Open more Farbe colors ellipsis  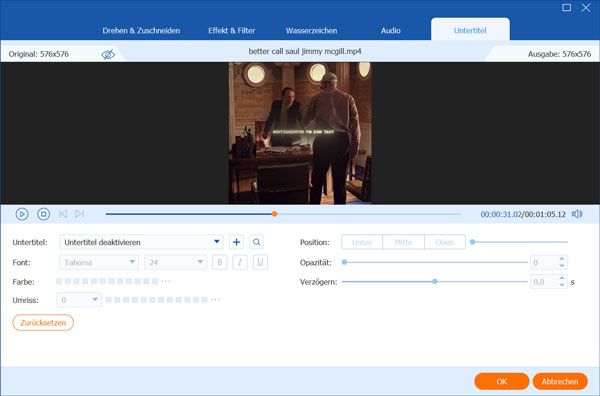coord(166,281)
